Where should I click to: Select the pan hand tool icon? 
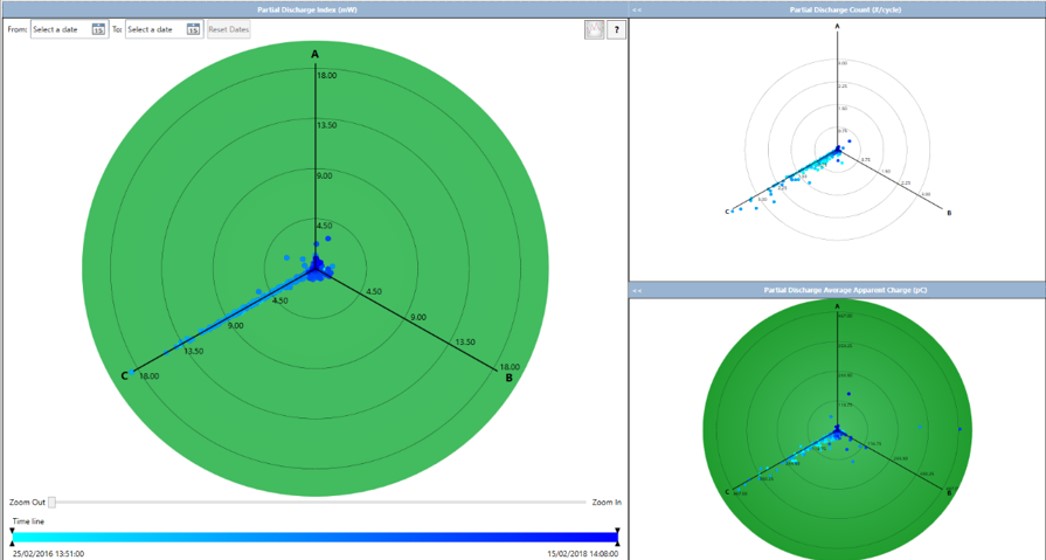click(593, 30)
